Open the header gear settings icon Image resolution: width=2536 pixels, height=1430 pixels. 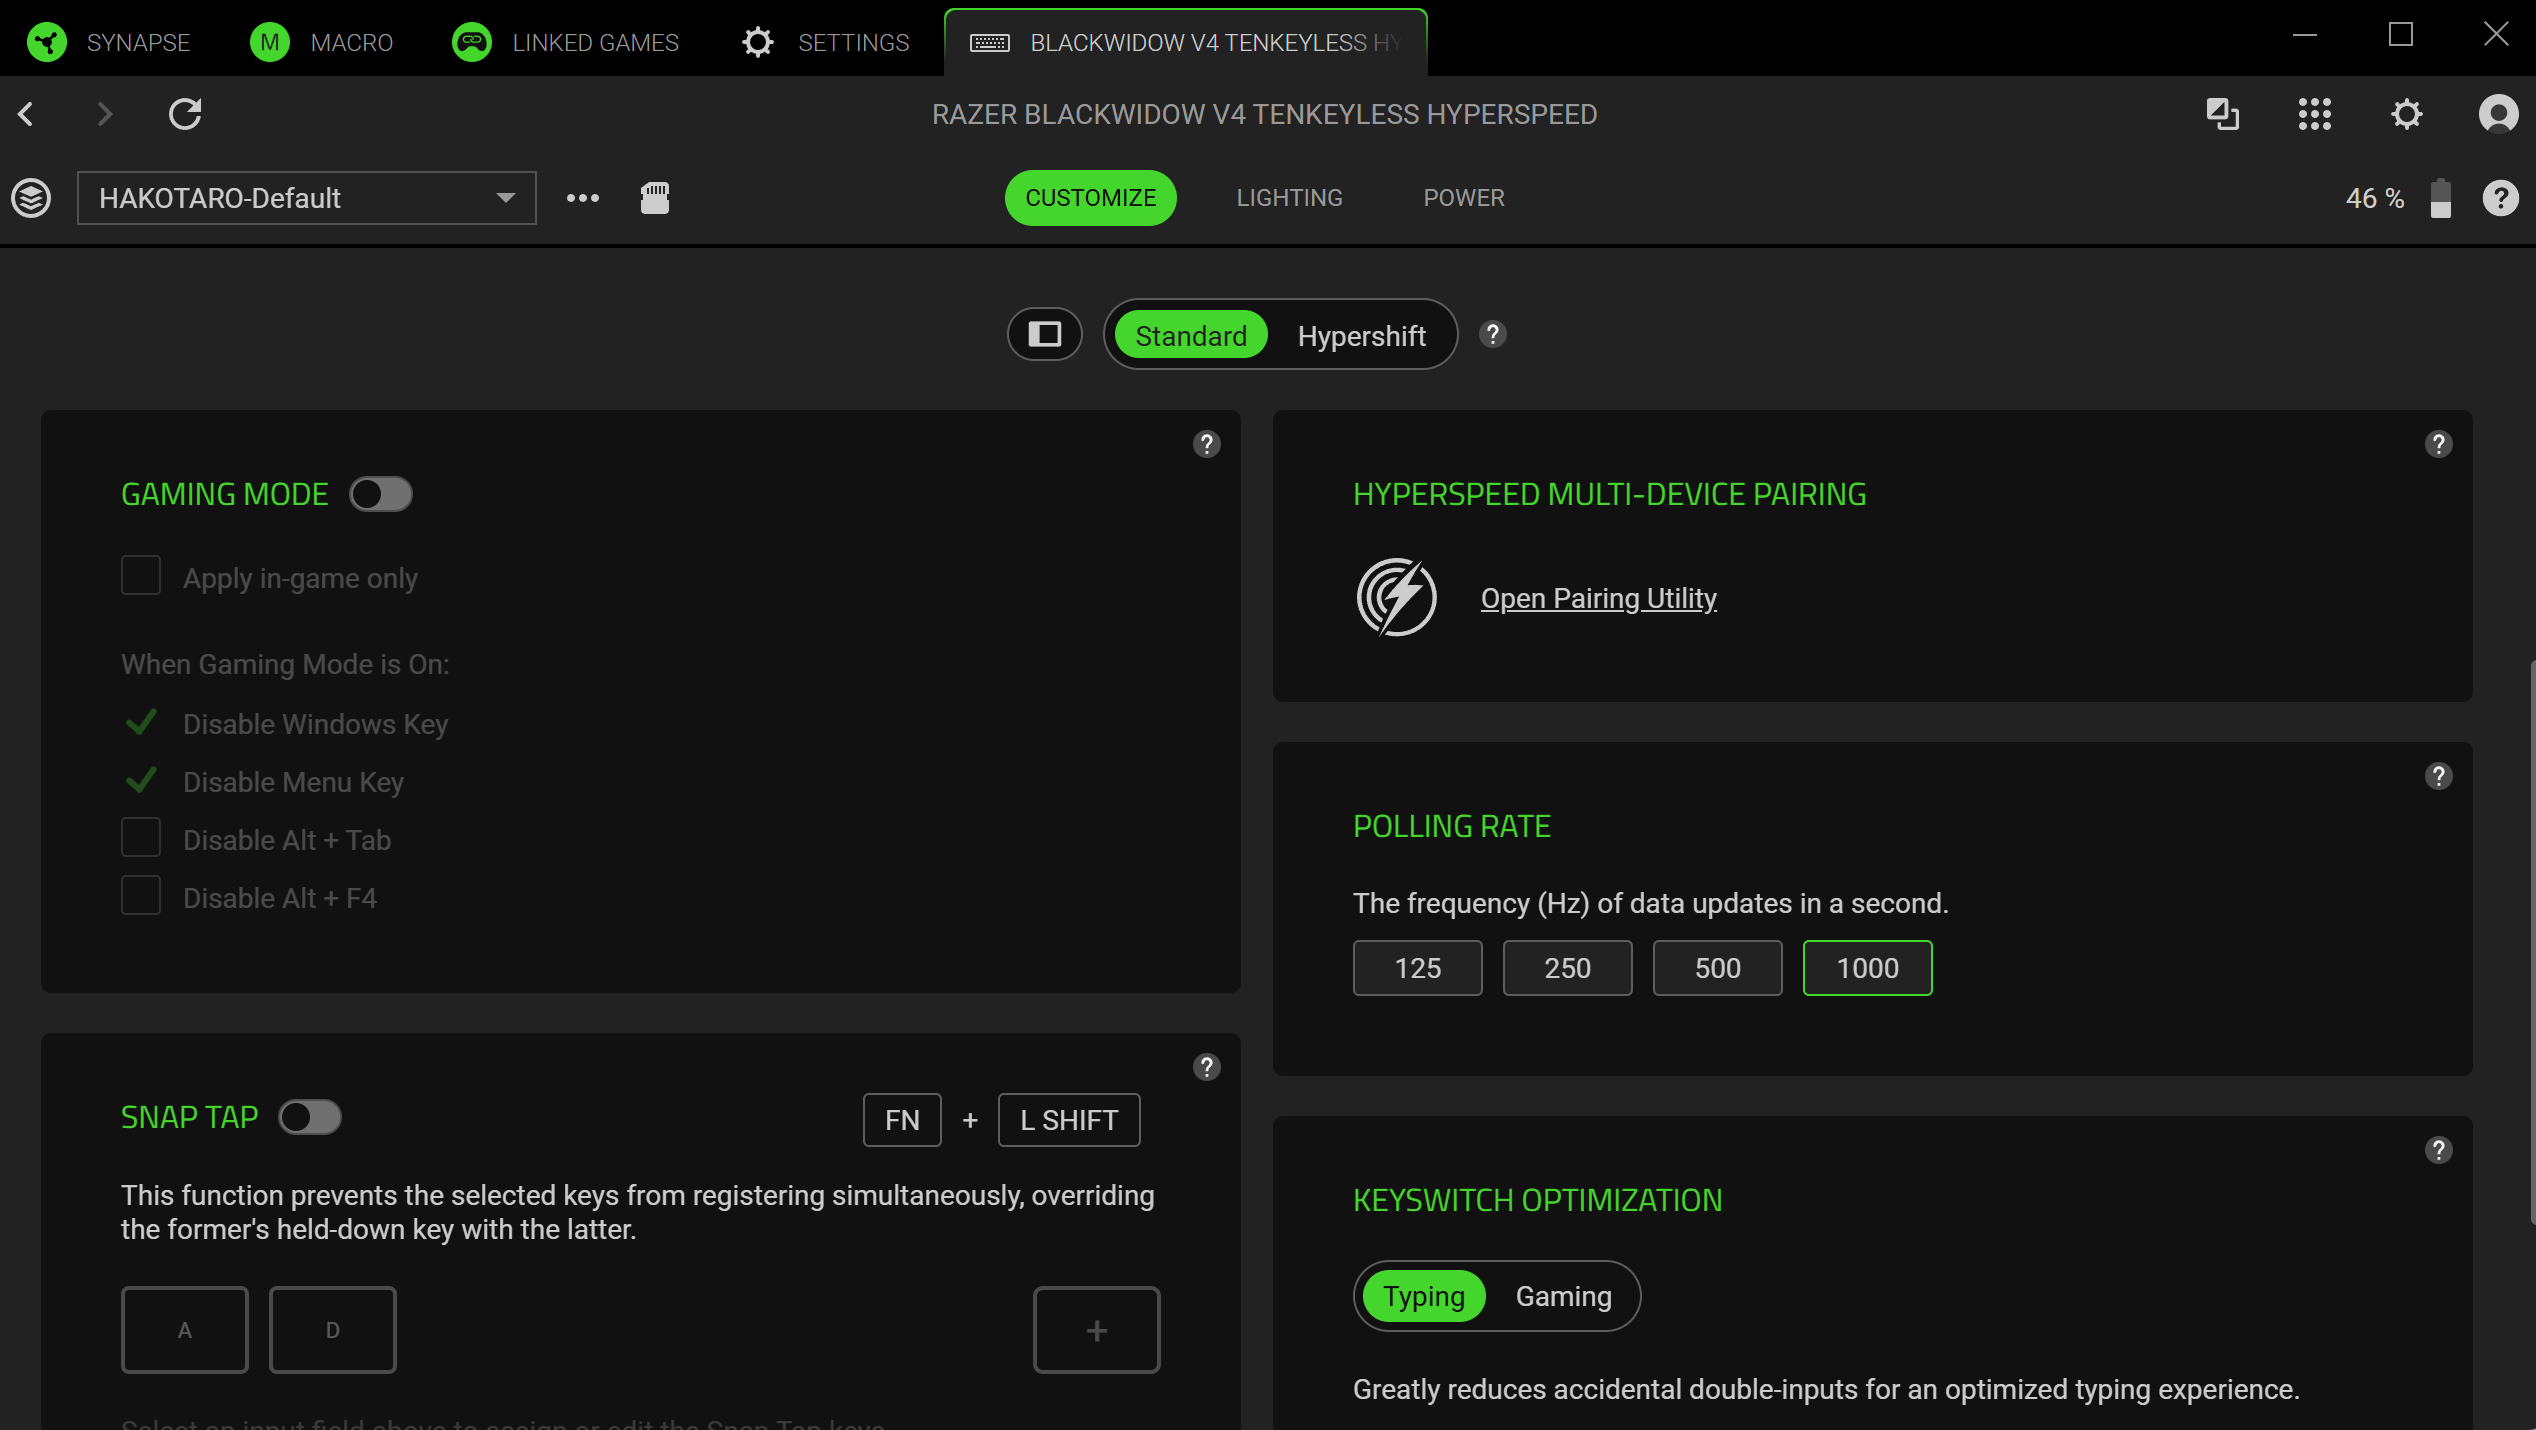click(x=2407, y=114)
